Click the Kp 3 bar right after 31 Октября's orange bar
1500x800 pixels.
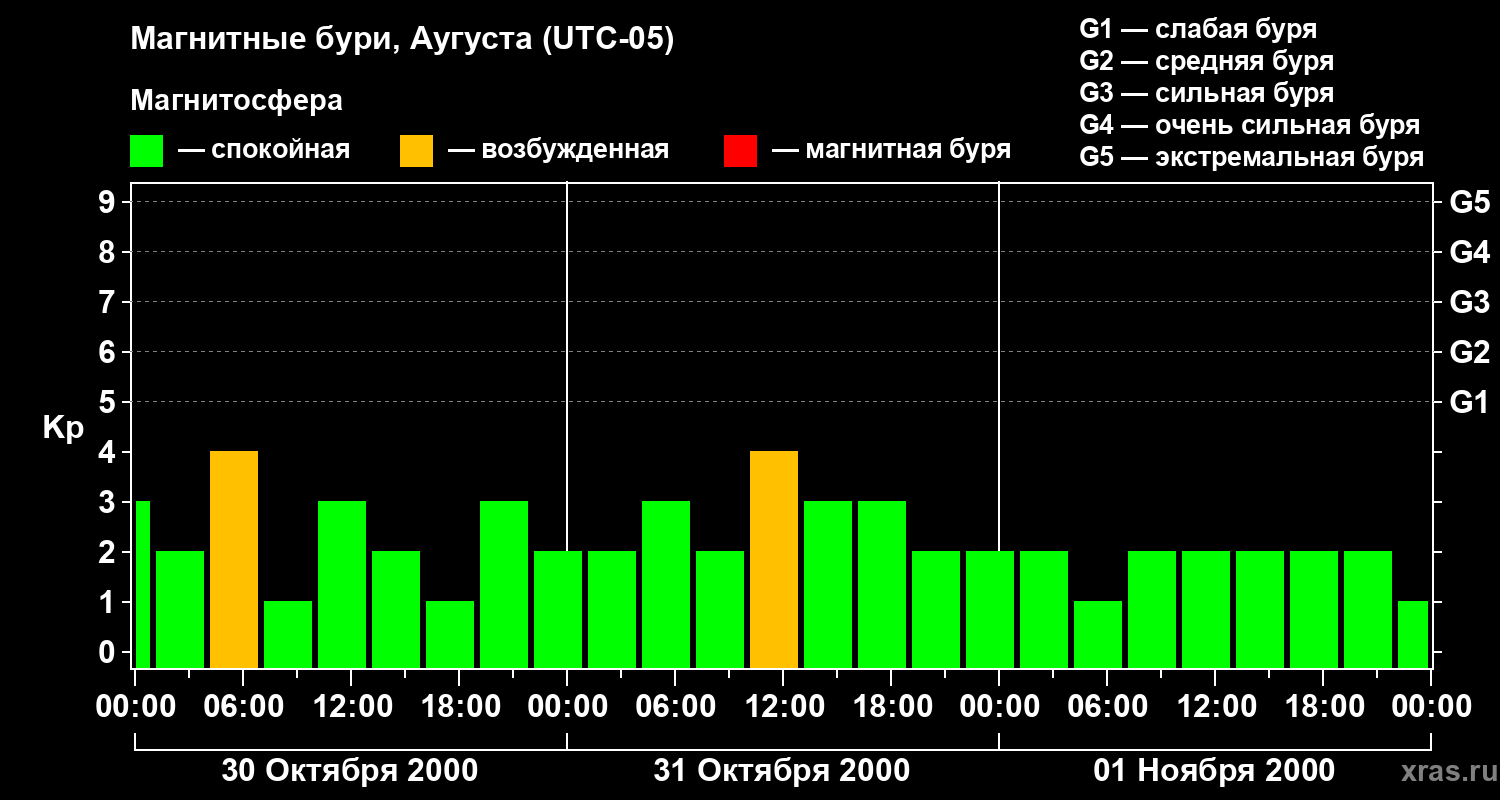click(x=828, y=584)
